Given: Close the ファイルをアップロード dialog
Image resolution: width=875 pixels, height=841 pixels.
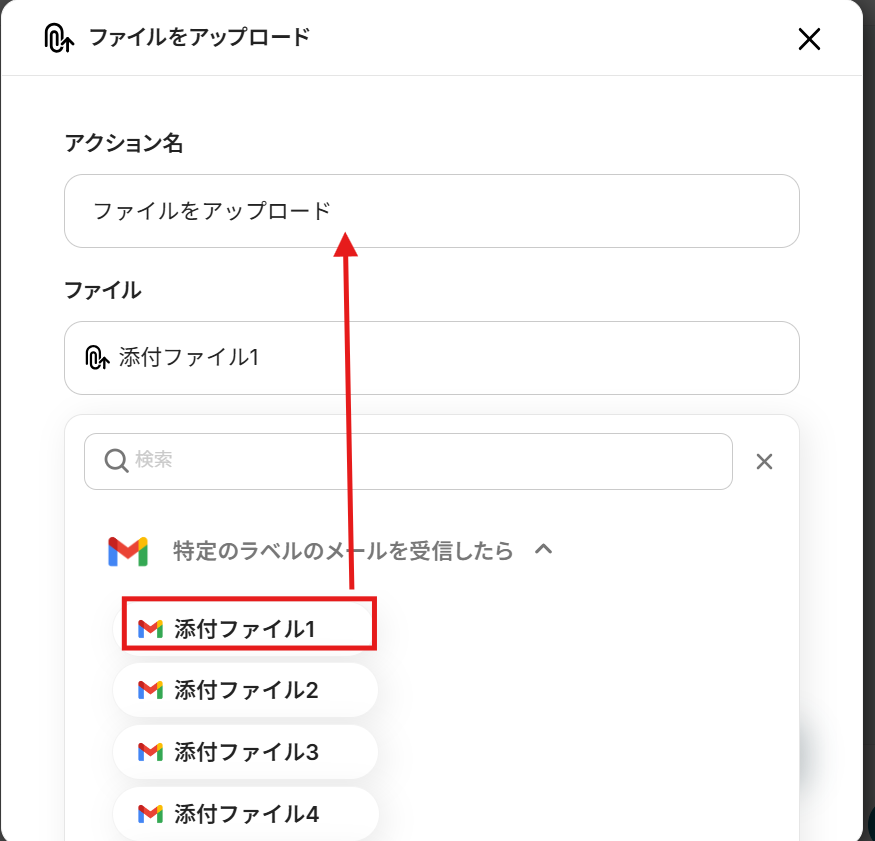Looking at the screenshot, I should [x=809, y=39].
